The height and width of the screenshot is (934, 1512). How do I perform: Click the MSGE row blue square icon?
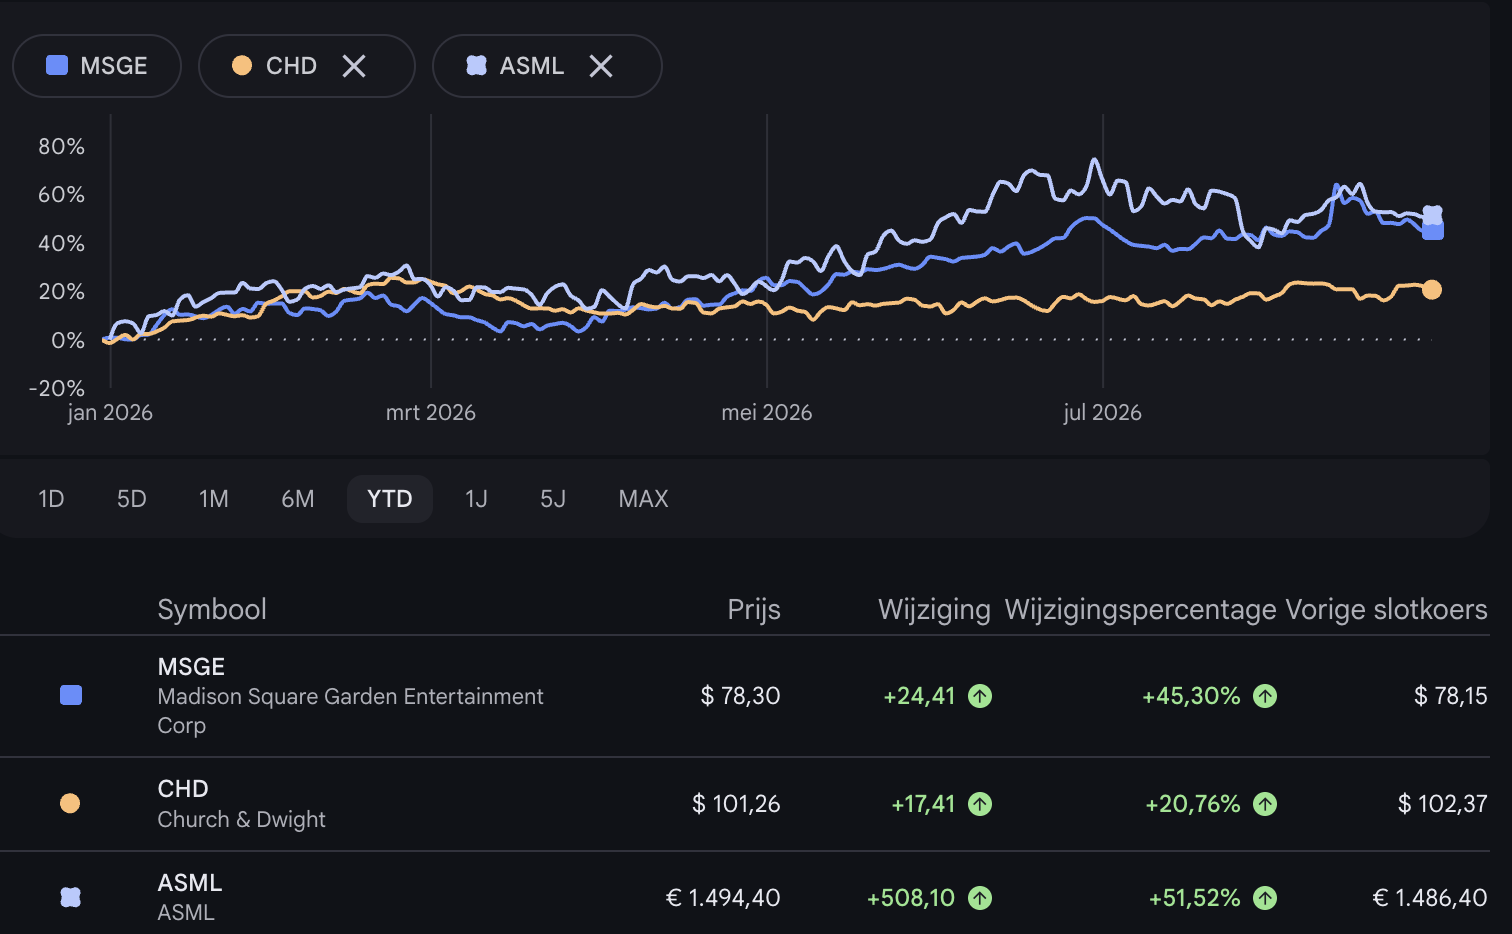71,696
